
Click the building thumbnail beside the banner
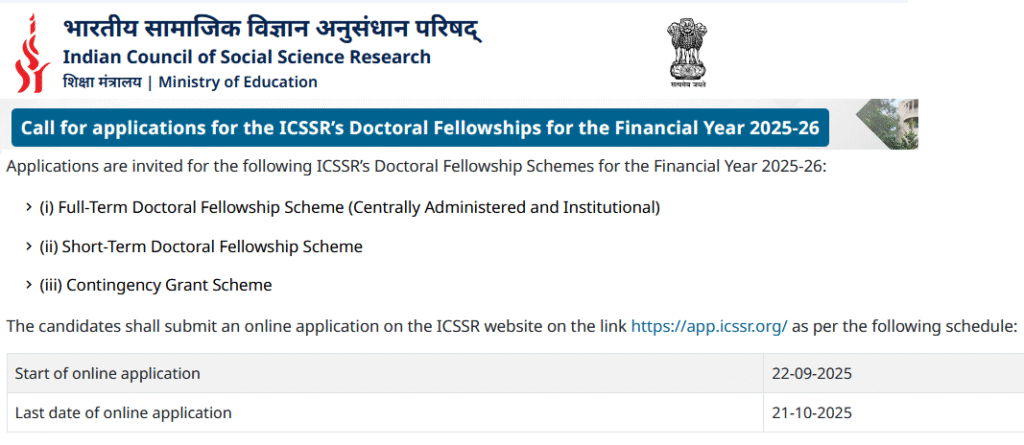[887, 124]
